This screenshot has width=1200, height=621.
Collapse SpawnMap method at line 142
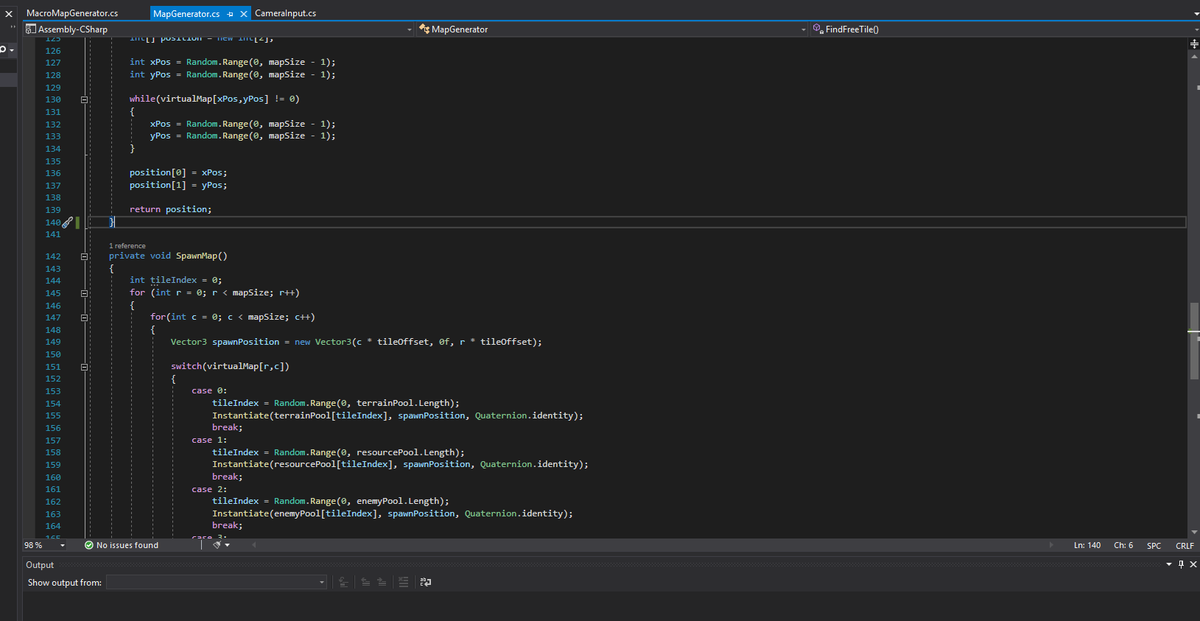(x=85, y=257)
